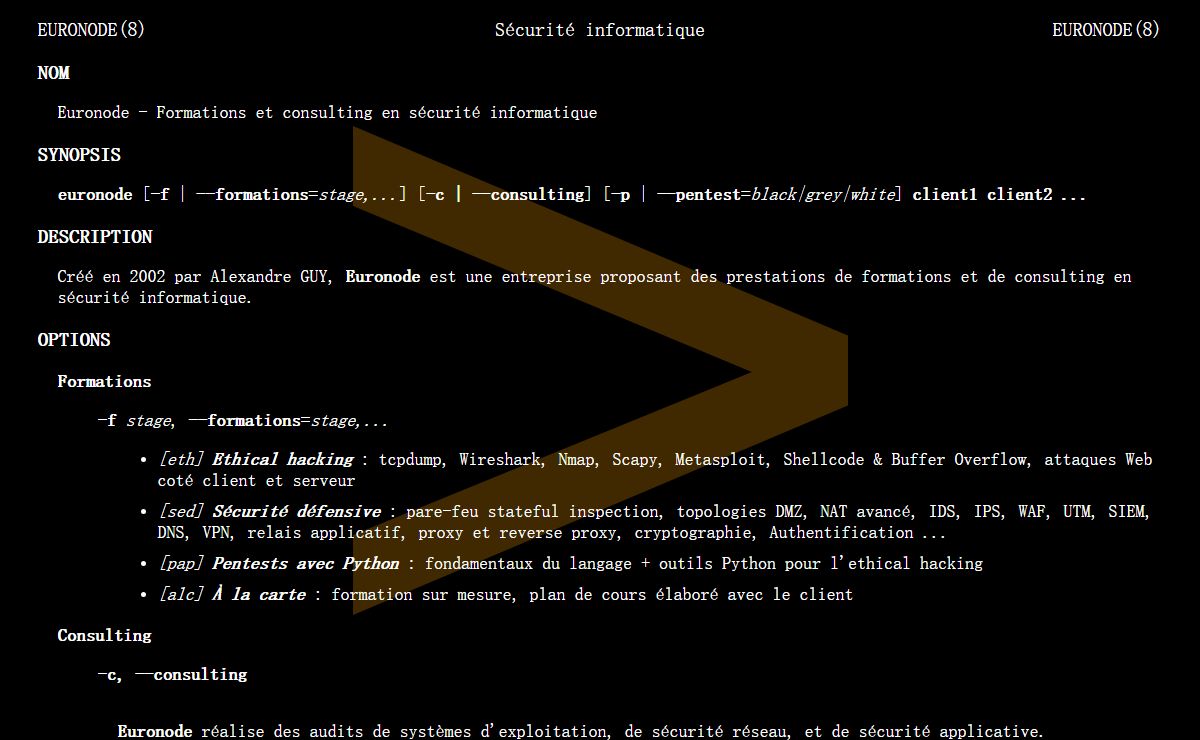Screen dimensions: 1200x740
Task: Click the line 'Euronode réalise des audits'
Action: click(580, 732)
